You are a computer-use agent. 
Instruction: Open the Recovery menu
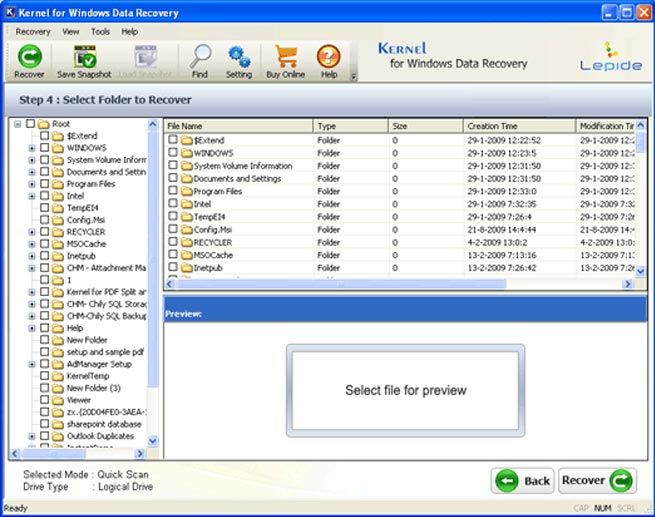[x=33, y=32]
